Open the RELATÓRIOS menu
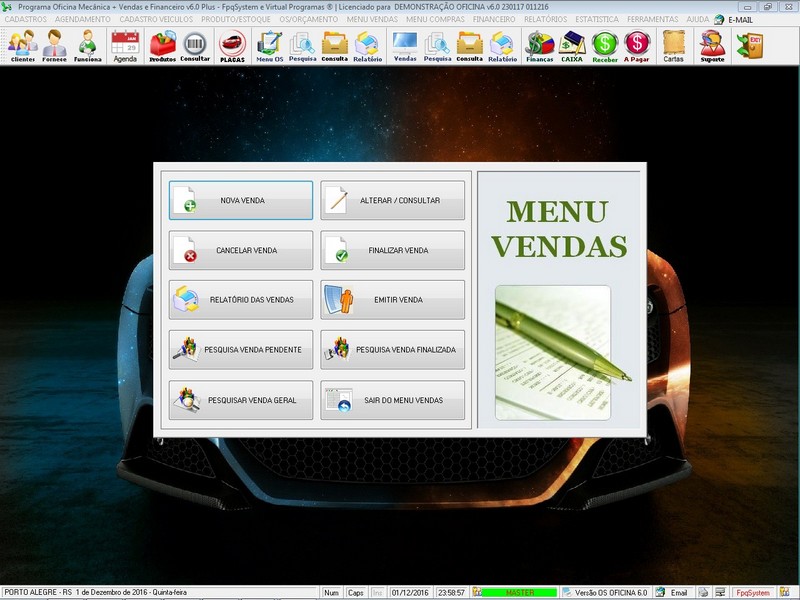The image size is (800, 600). pyautogui.click(x=545, y=19)
